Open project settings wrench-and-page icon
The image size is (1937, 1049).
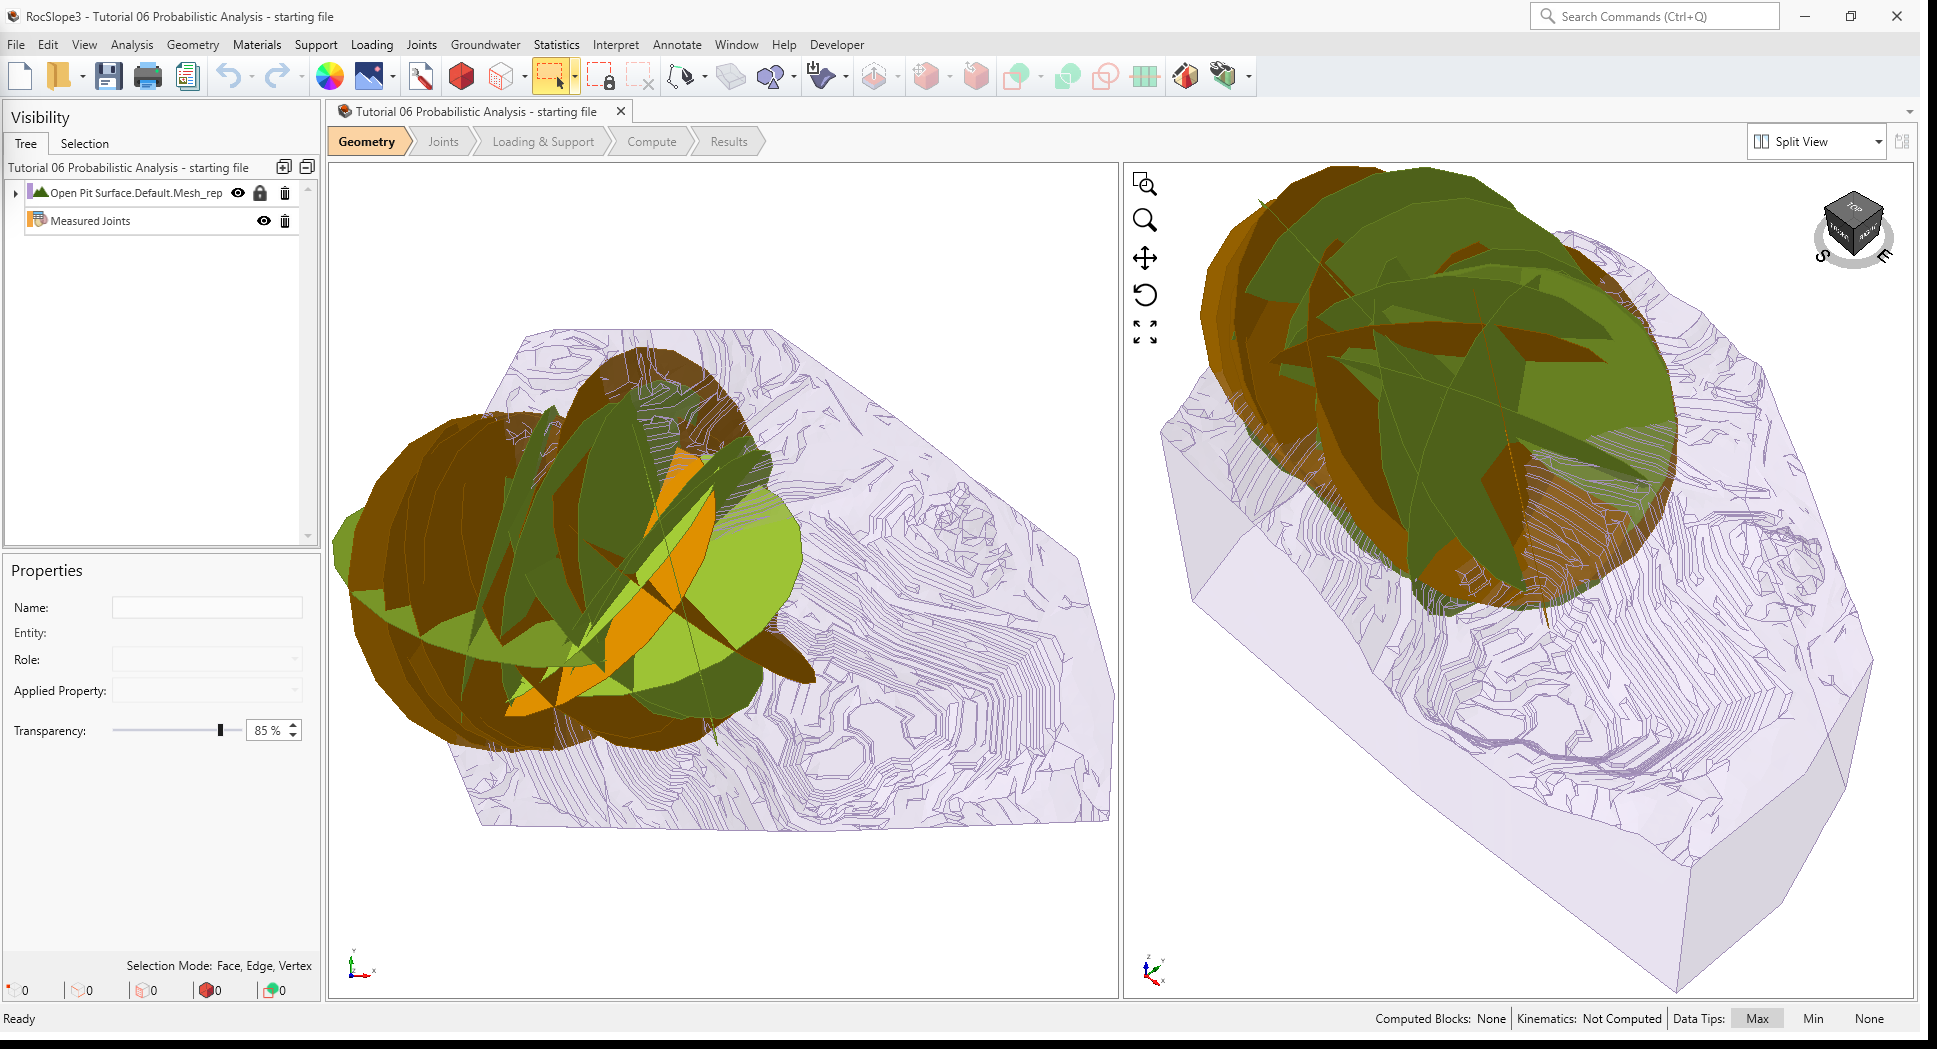pos(421,76)
